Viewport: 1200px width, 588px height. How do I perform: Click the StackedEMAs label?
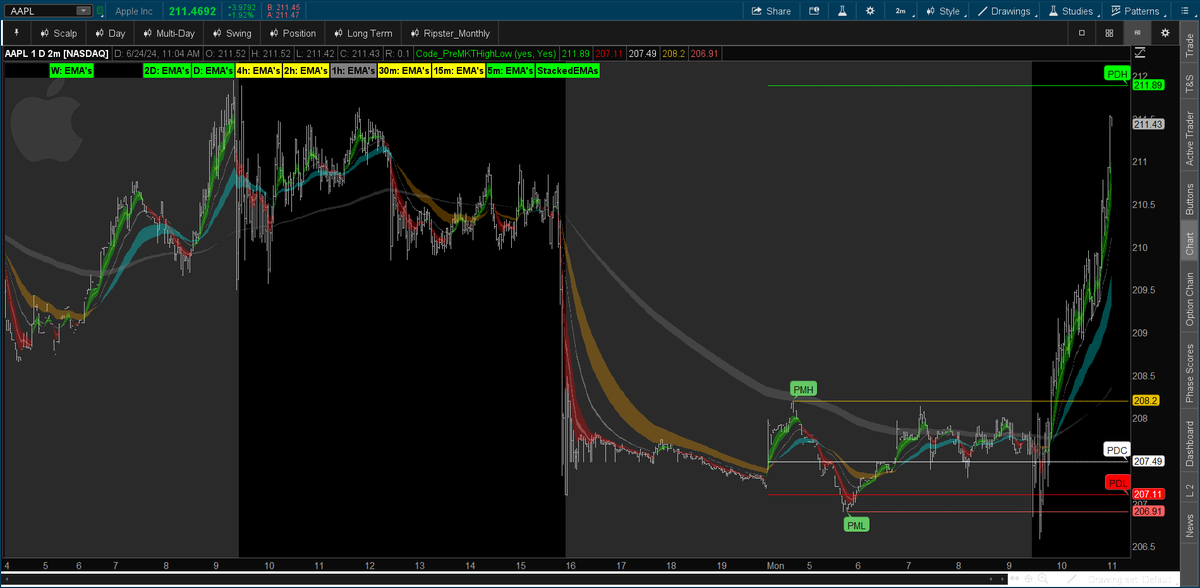[566, 71]
